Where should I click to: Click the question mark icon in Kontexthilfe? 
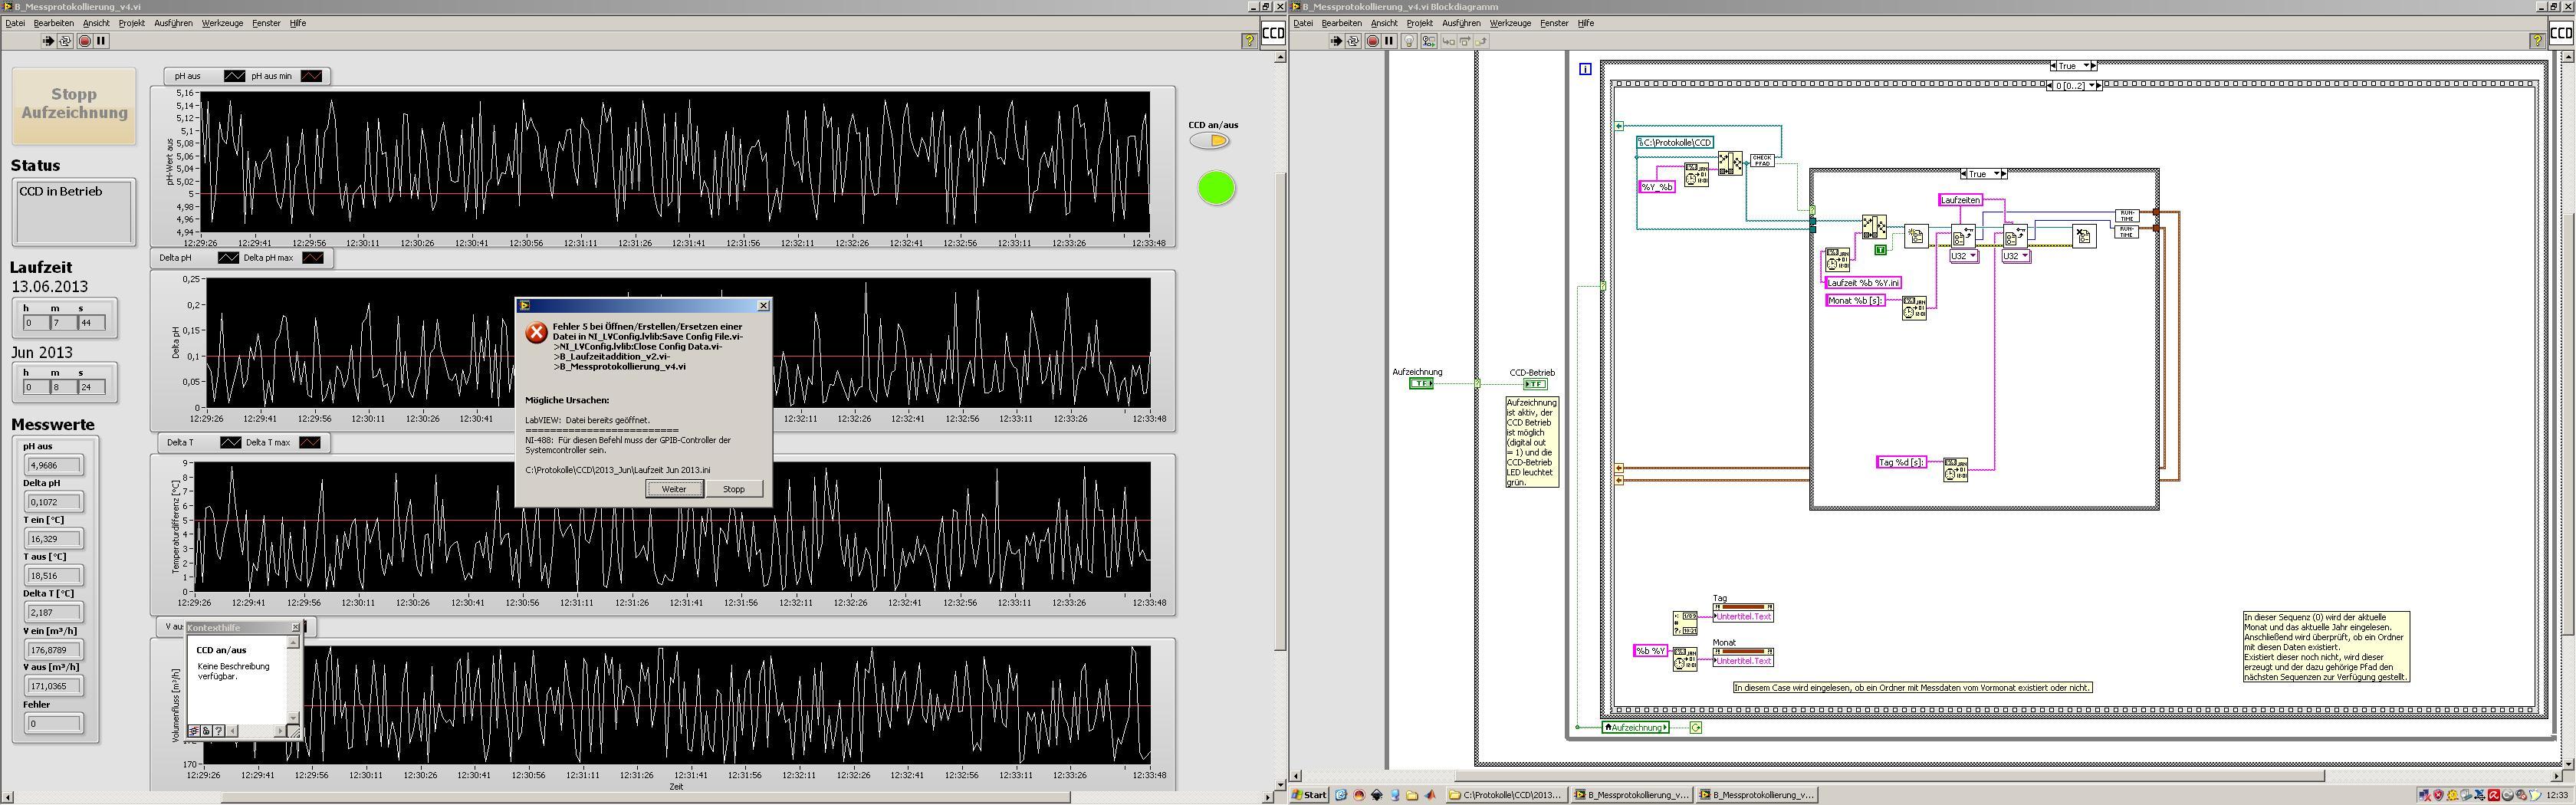coord(219,731)
